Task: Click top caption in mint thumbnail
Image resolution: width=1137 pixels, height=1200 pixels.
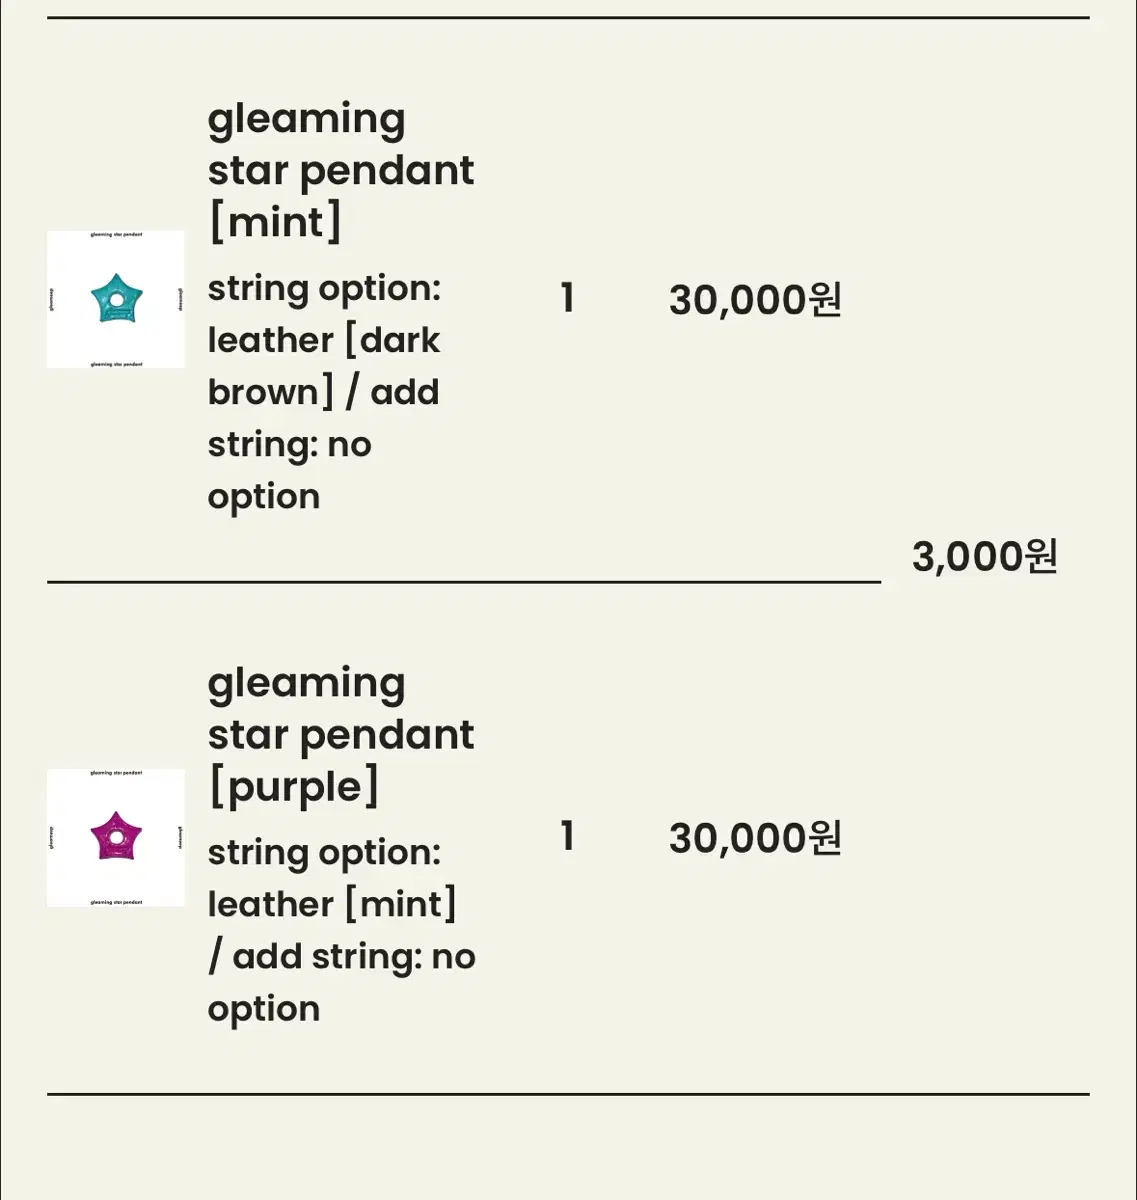Action: coord(116,235)
